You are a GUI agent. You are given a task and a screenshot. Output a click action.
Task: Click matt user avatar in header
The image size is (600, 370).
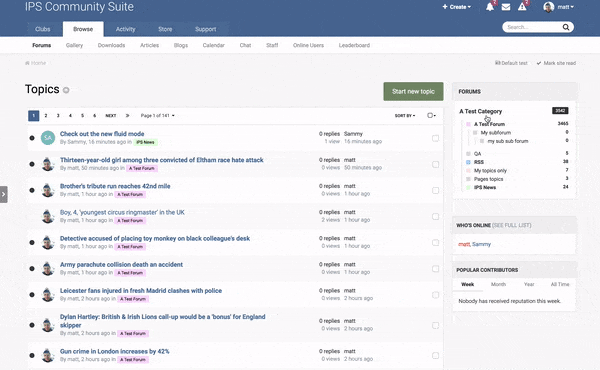(x=549, y=7)
